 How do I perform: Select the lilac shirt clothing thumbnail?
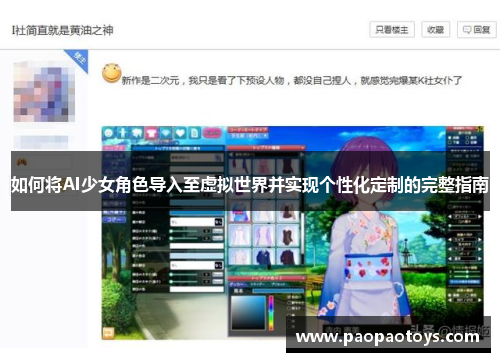[263, 235]
